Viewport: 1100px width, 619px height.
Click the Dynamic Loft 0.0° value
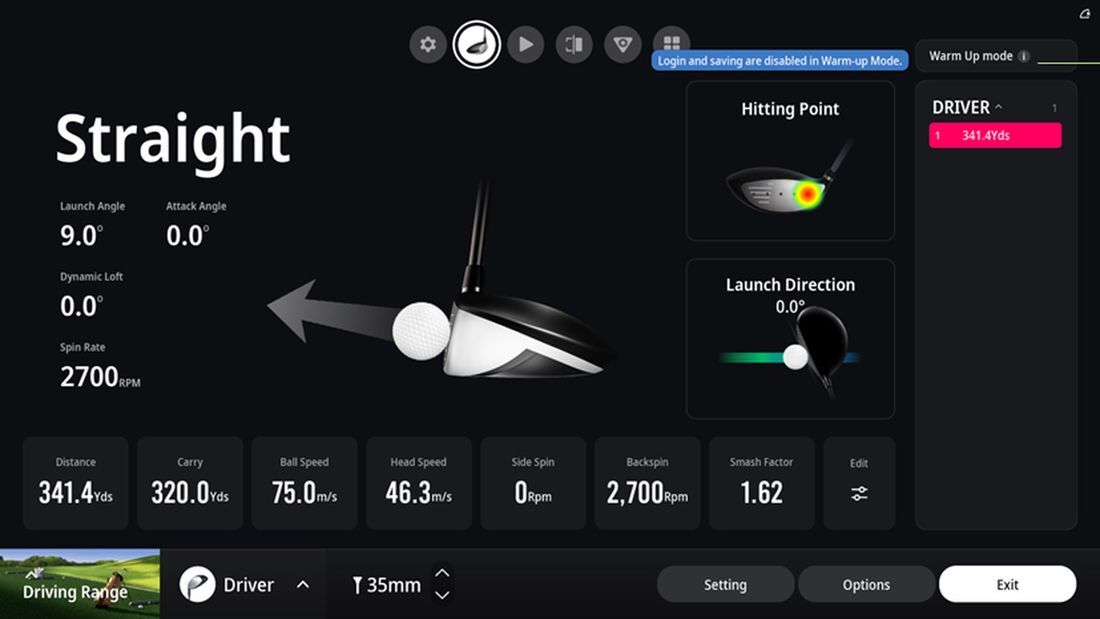tap(81, 306)
